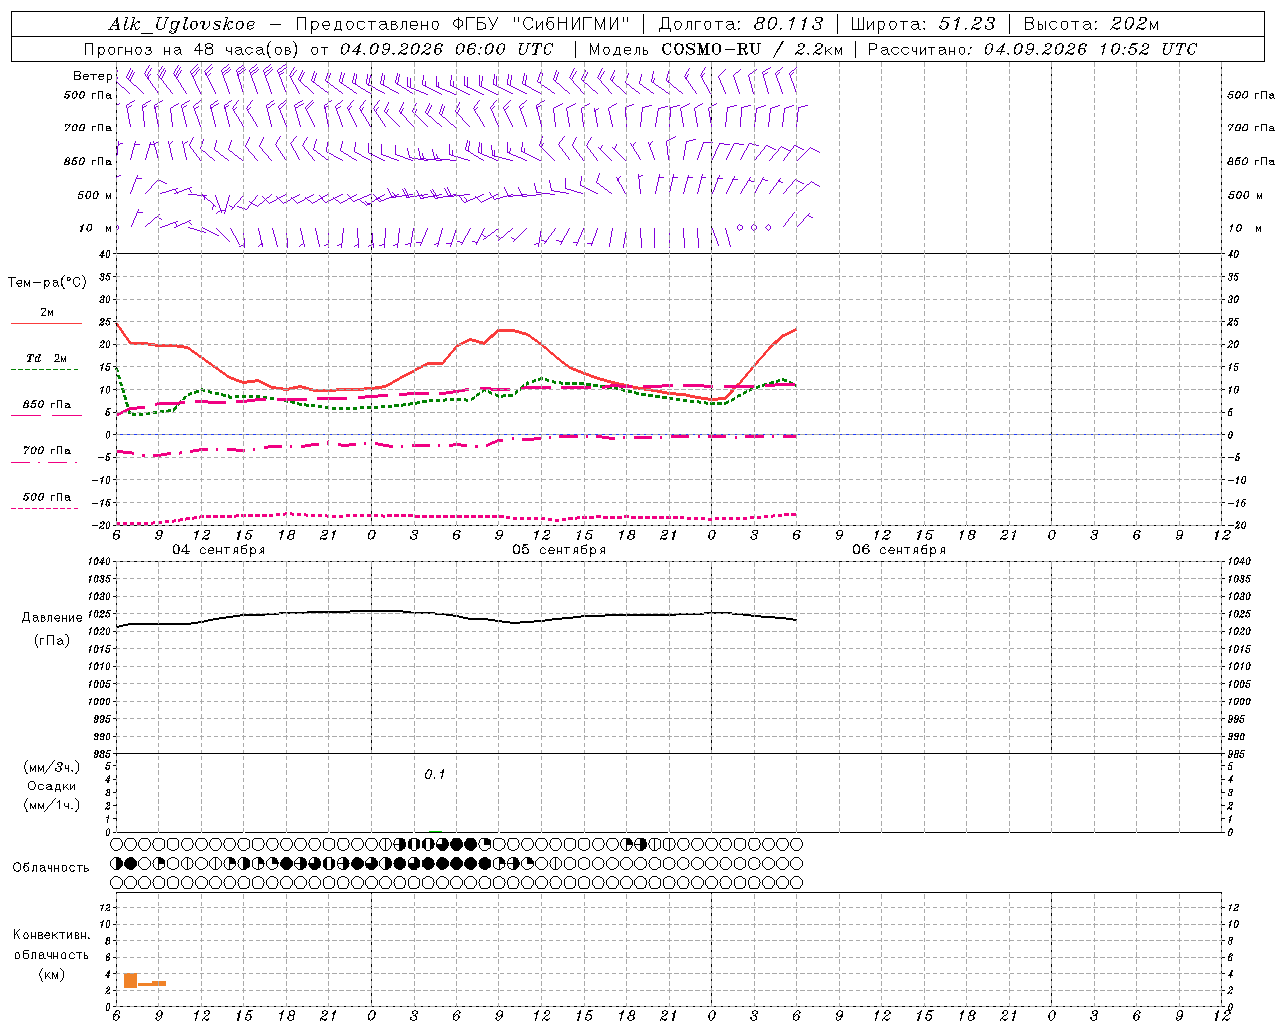Click the Aik_Uglovskoe station title
The width and height of the screenshot is (1280, 1024).
point(182,24)
